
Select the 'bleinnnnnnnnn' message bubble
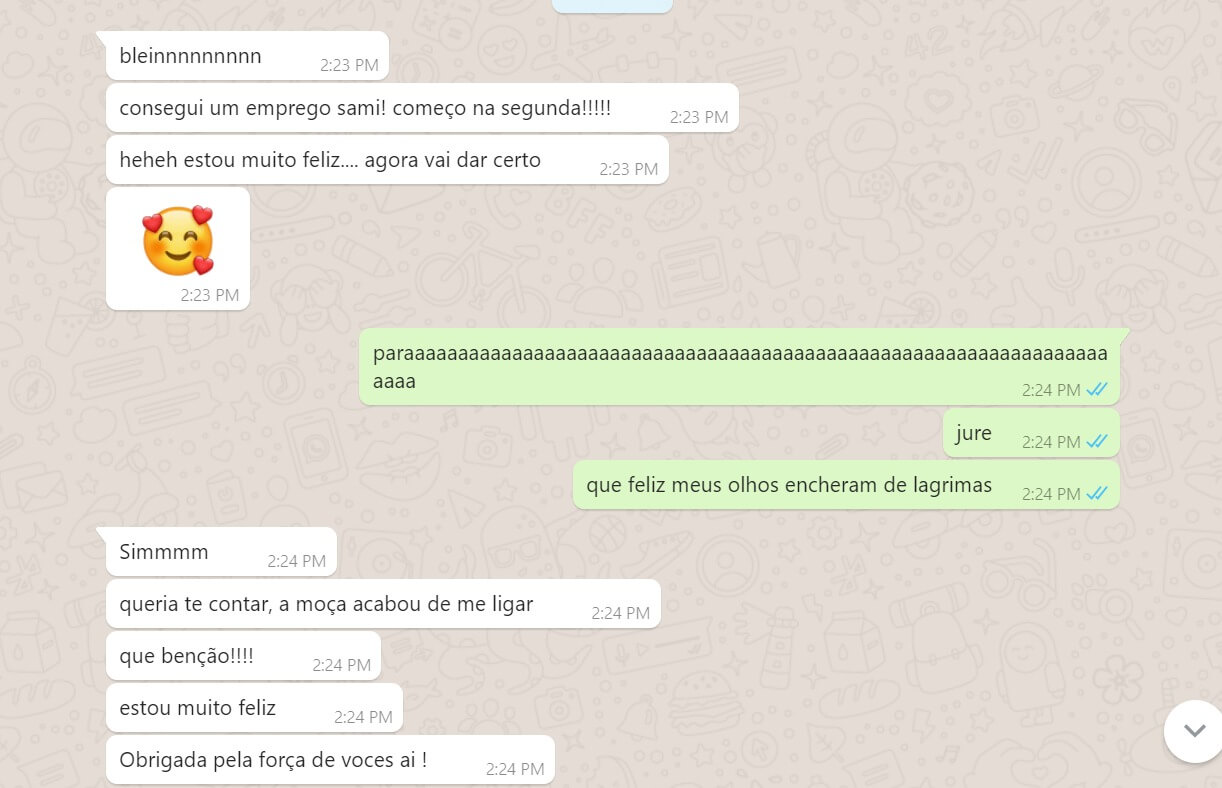247,56
